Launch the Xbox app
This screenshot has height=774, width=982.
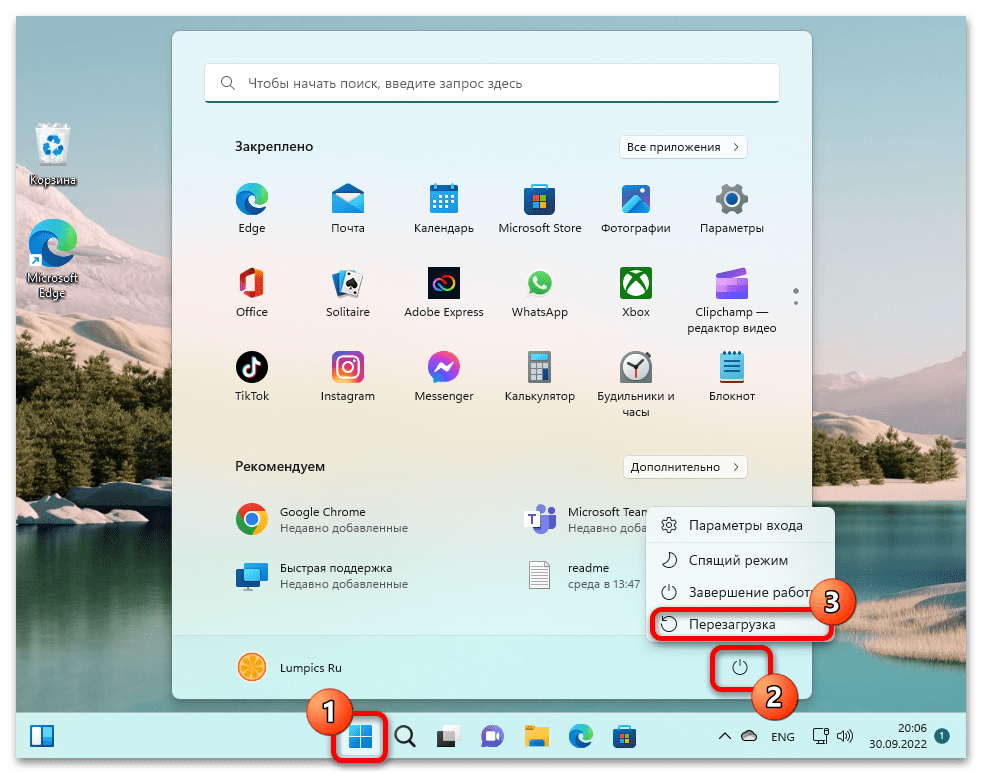(636, 293)
